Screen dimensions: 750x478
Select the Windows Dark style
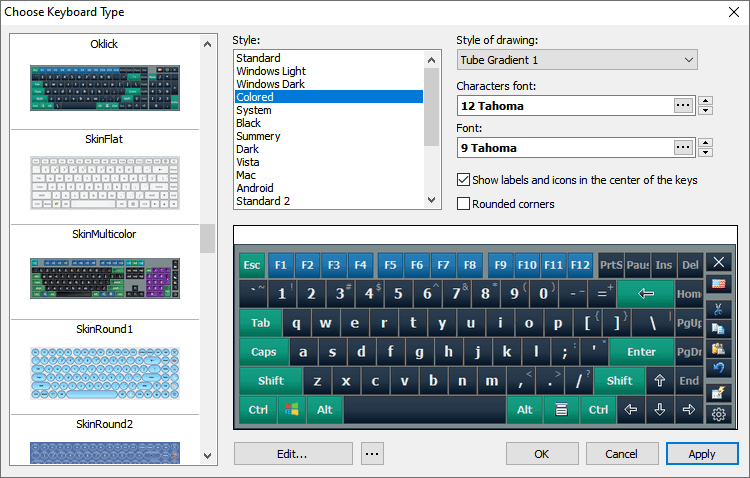[270, 84]
